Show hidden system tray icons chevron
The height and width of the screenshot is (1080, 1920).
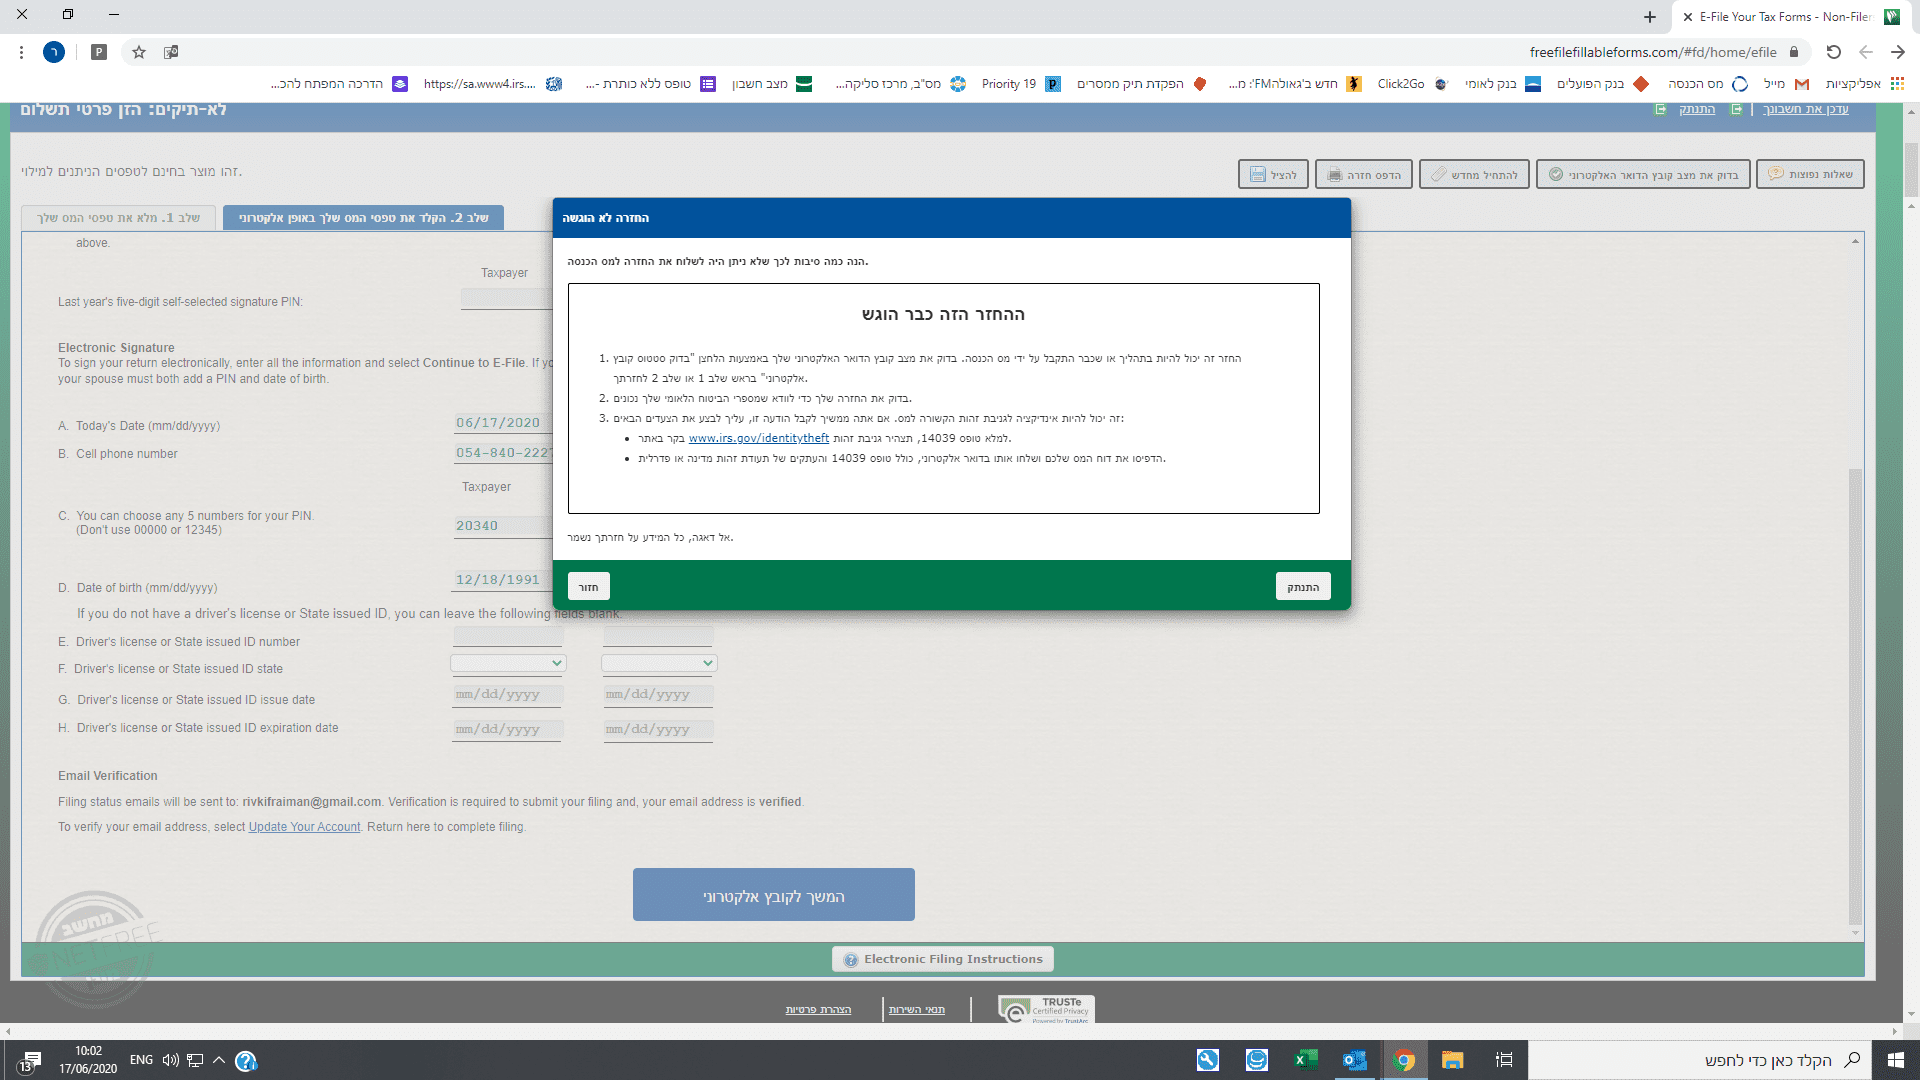click(218, 1060)
